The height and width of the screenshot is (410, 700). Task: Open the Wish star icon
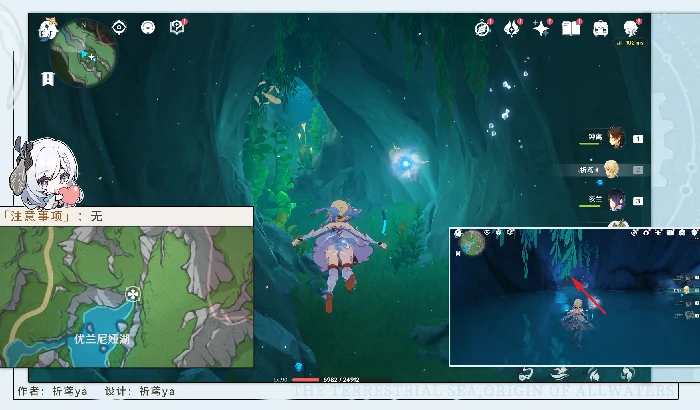click(x=542, y=28)
